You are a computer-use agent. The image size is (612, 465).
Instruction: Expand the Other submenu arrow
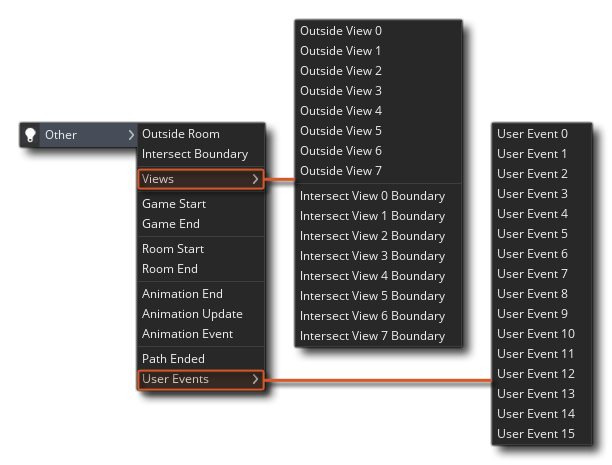pyautogui.click(x=130, y=135)
